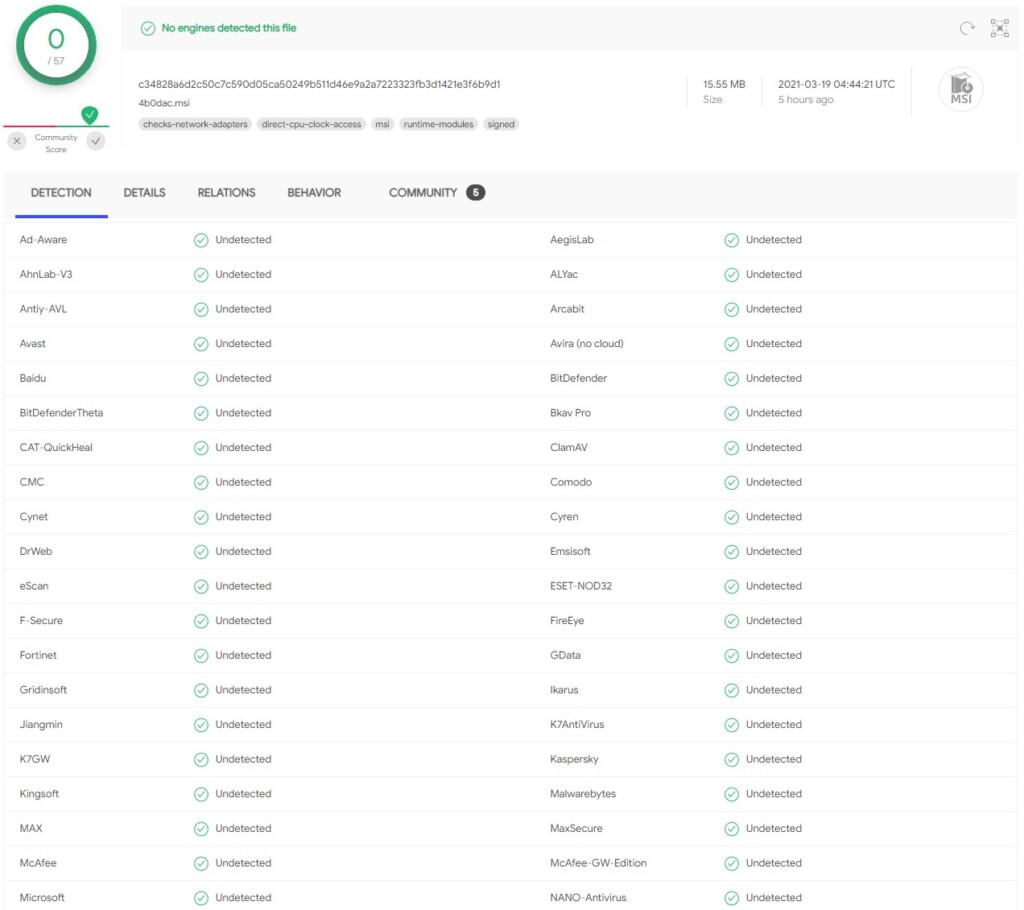Click the McAfee undetected check icon

point(201,864)
